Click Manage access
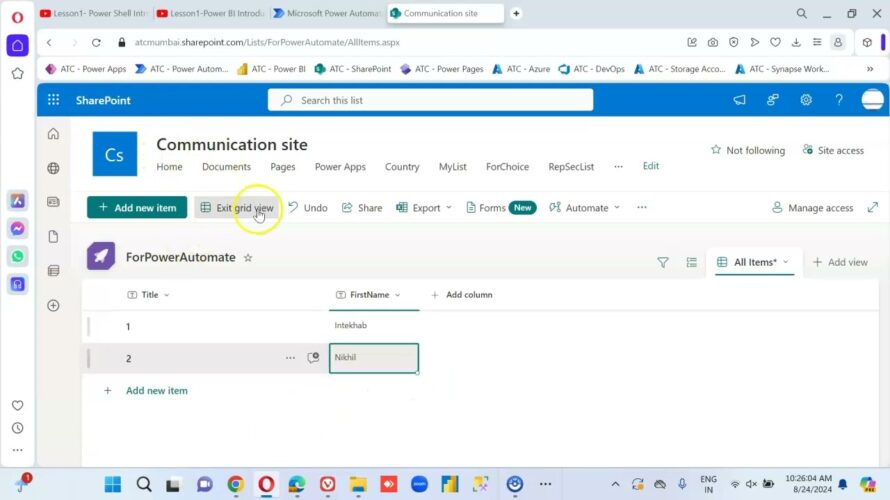This screenshot has width=890, height=500. (812, 208)
